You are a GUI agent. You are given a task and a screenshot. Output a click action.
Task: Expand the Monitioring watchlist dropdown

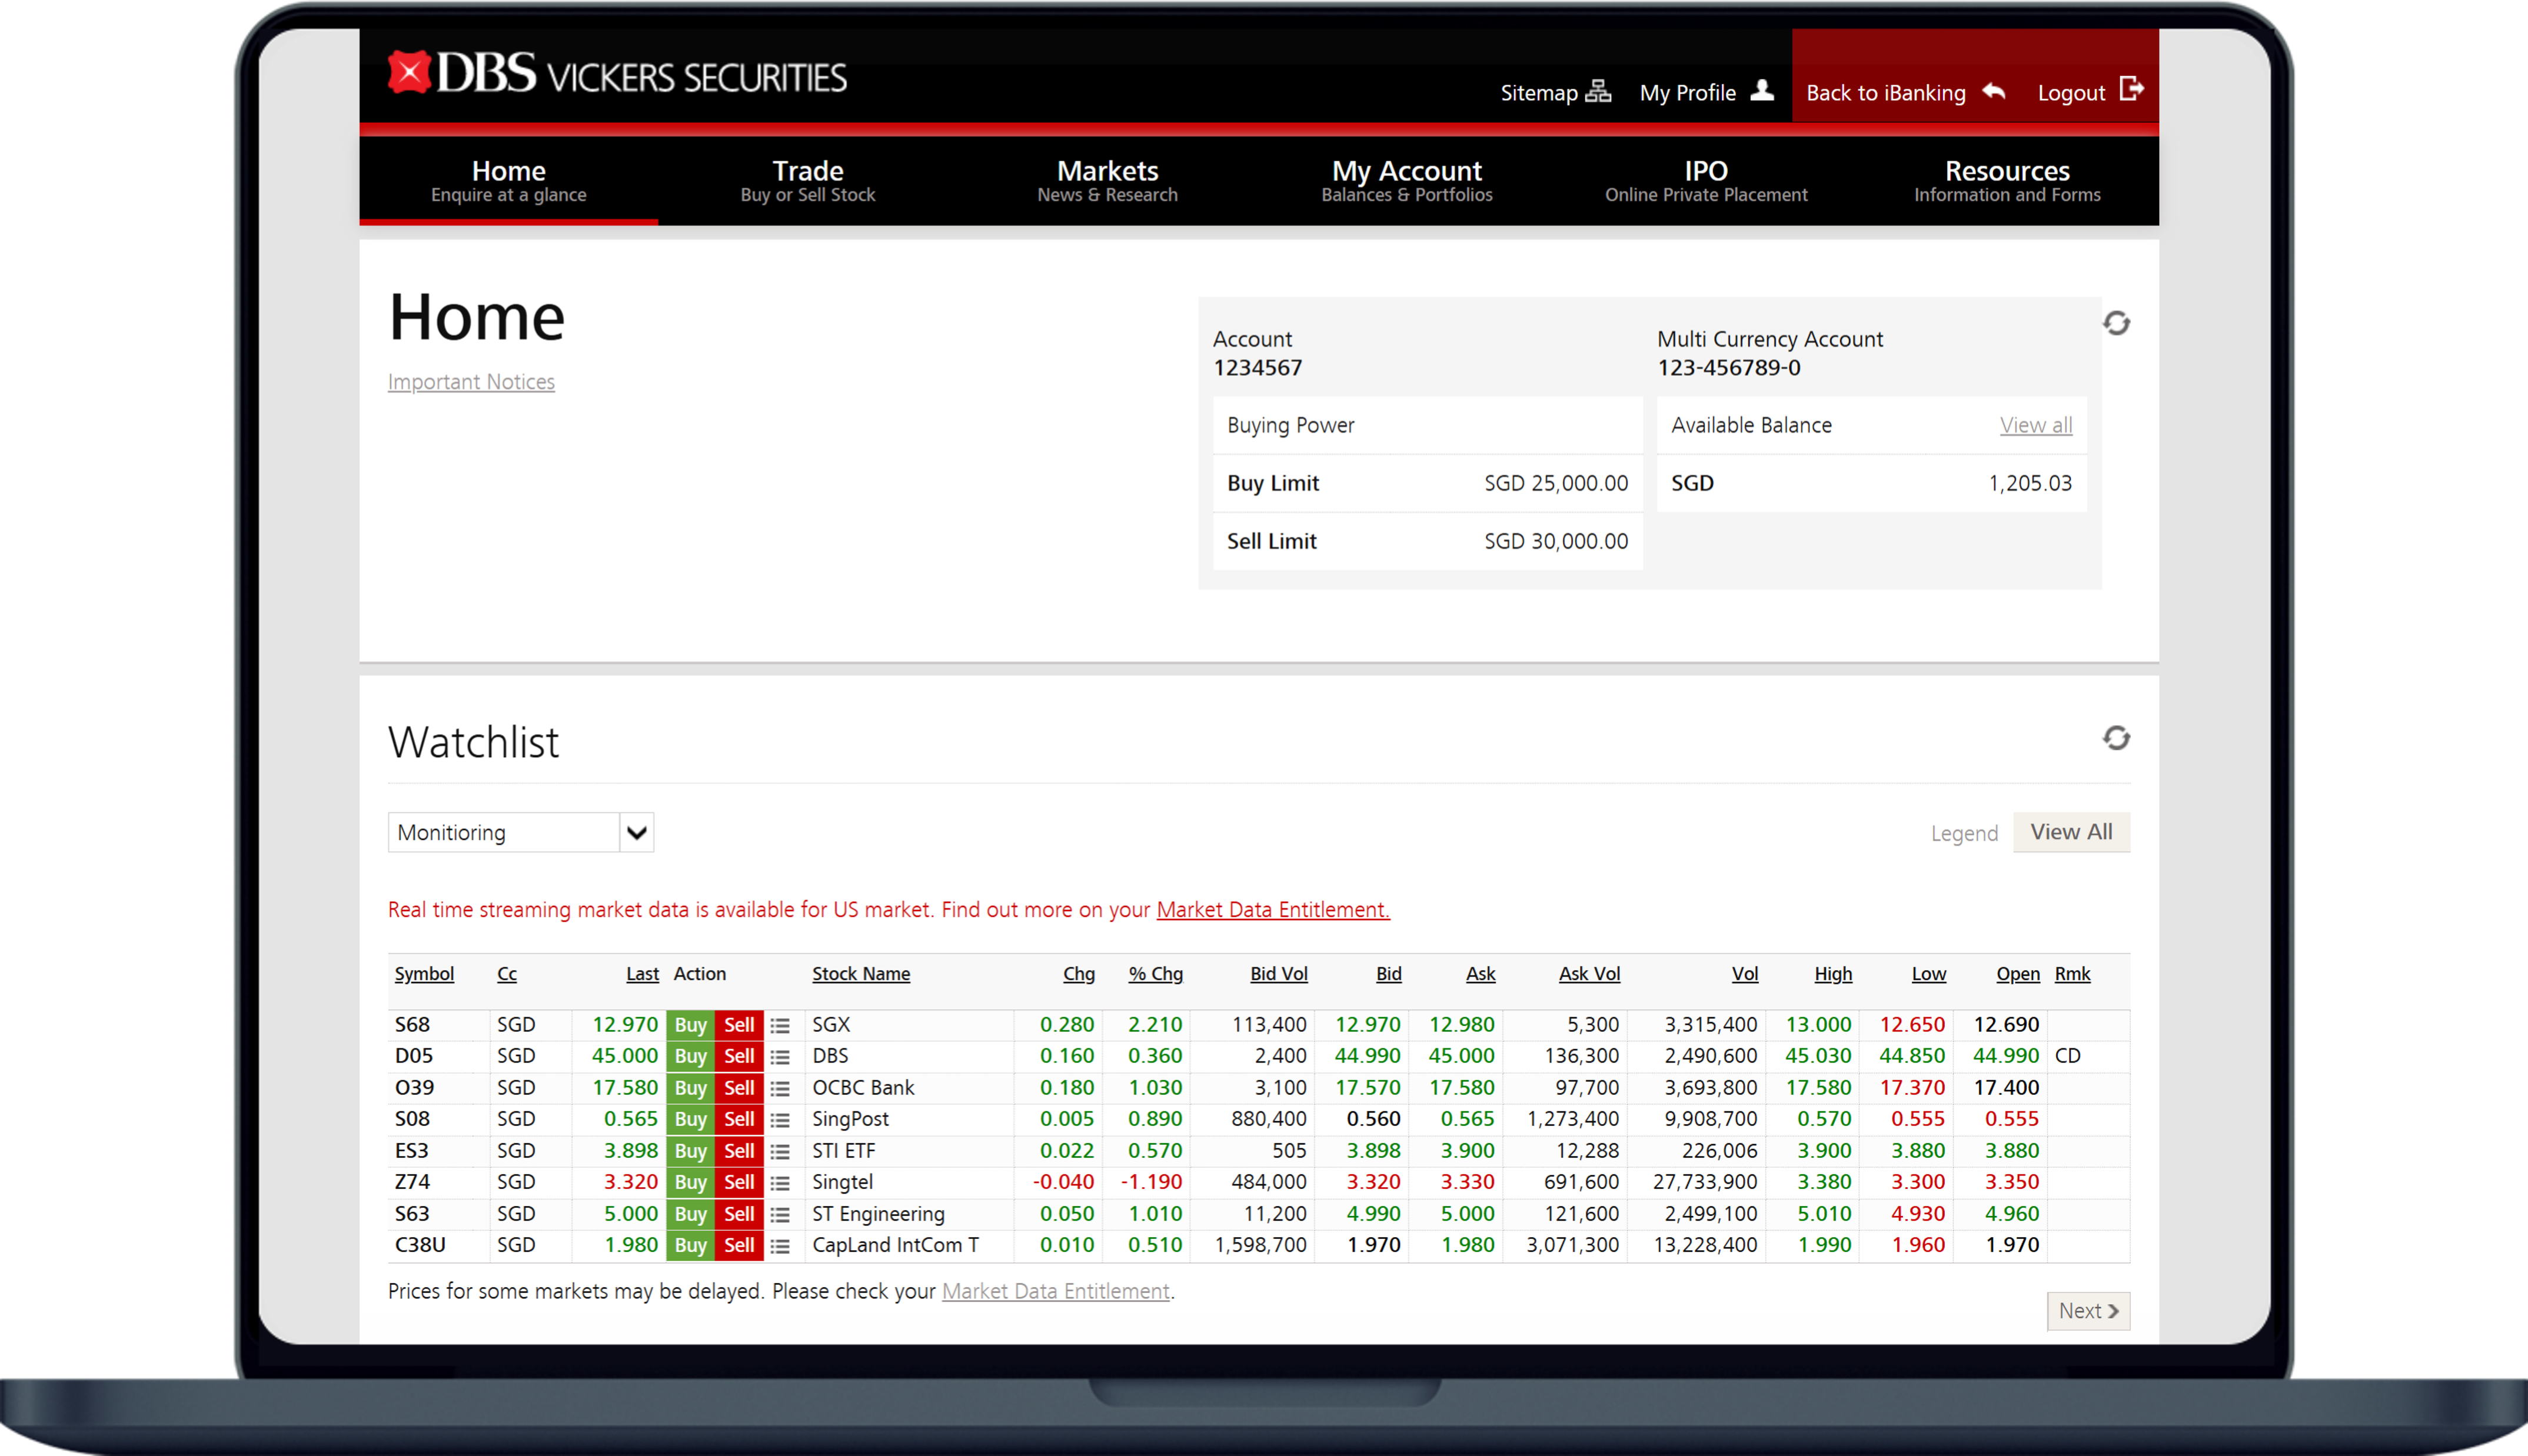(x=636, y=832)
